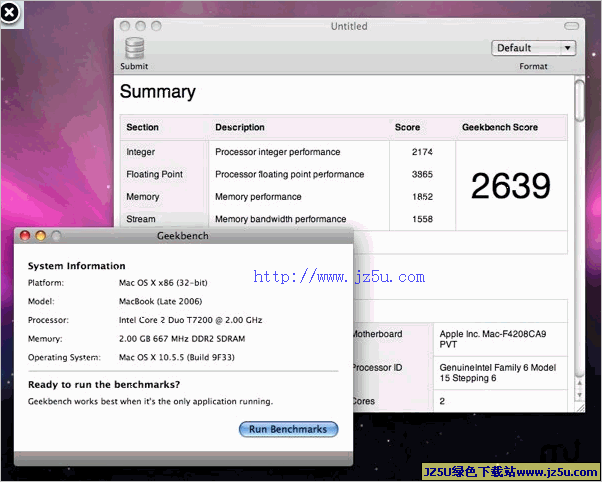
Task: Click the stream score 1558
Action: pos(422,219)
